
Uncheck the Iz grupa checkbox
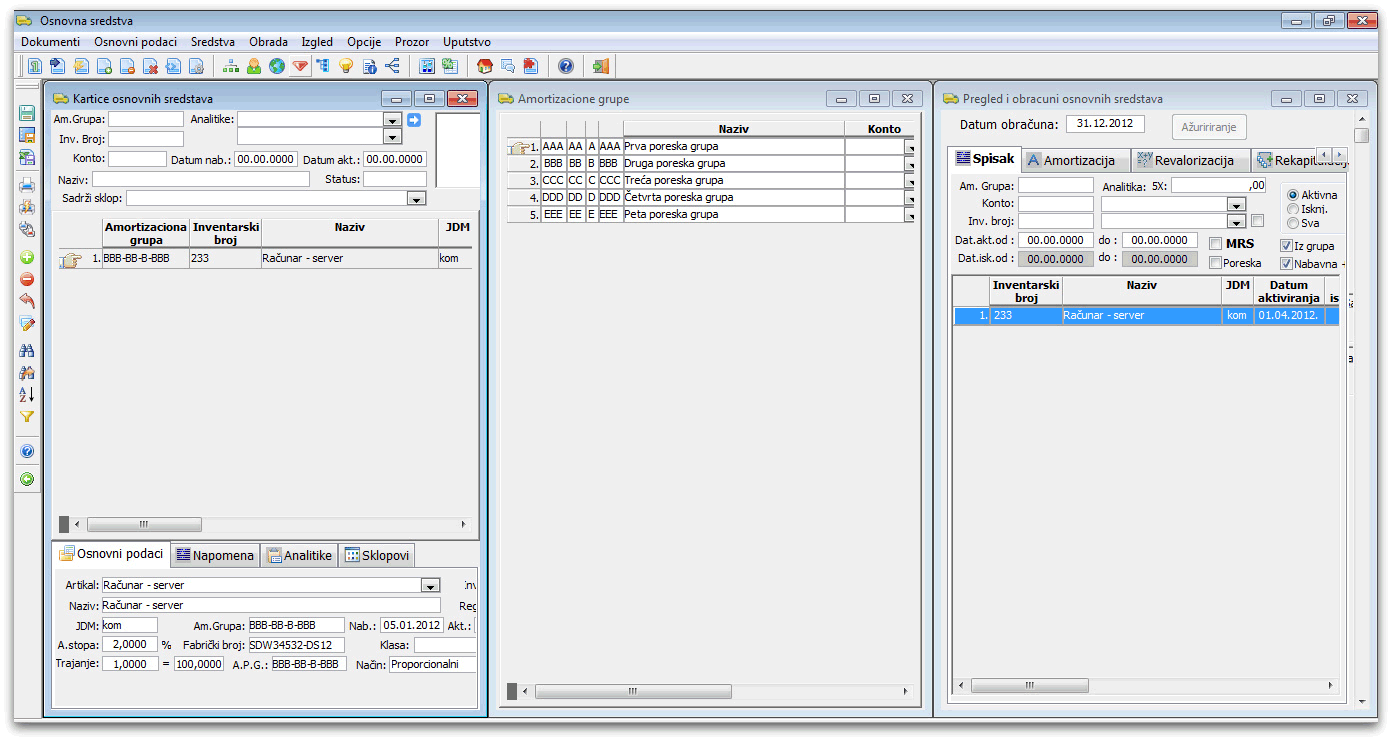(x=1286, y=246)
